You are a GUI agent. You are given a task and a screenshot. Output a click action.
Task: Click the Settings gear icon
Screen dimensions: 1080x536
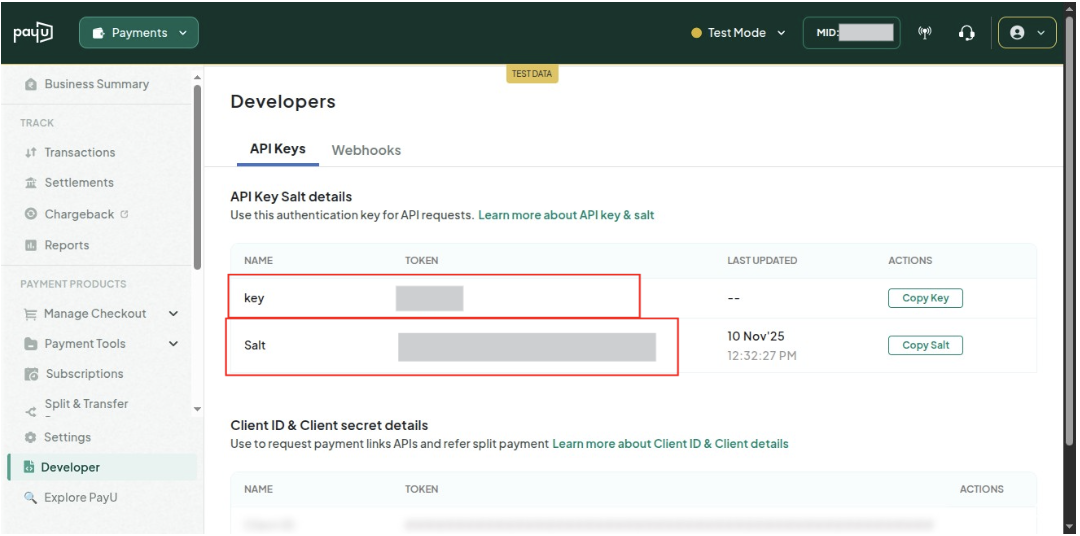pos(30,437)
